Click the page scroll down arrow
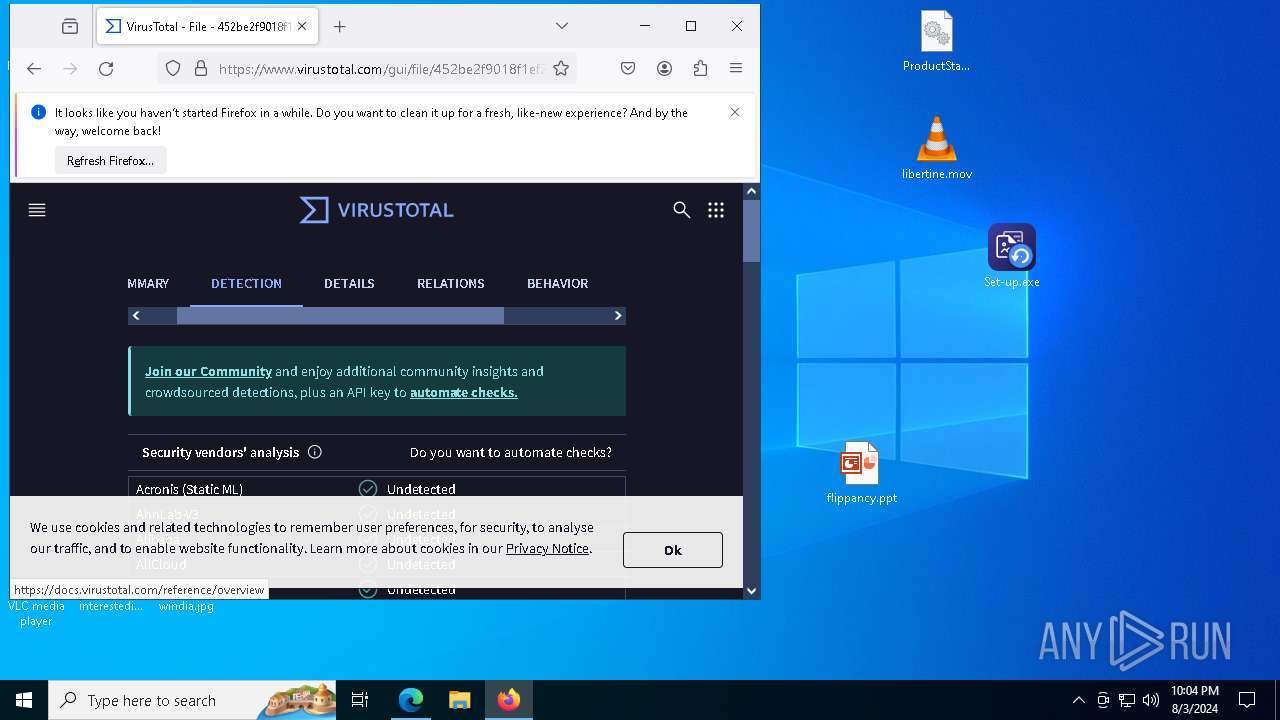Screen dimensions: 1280x720 pos(752,591)
